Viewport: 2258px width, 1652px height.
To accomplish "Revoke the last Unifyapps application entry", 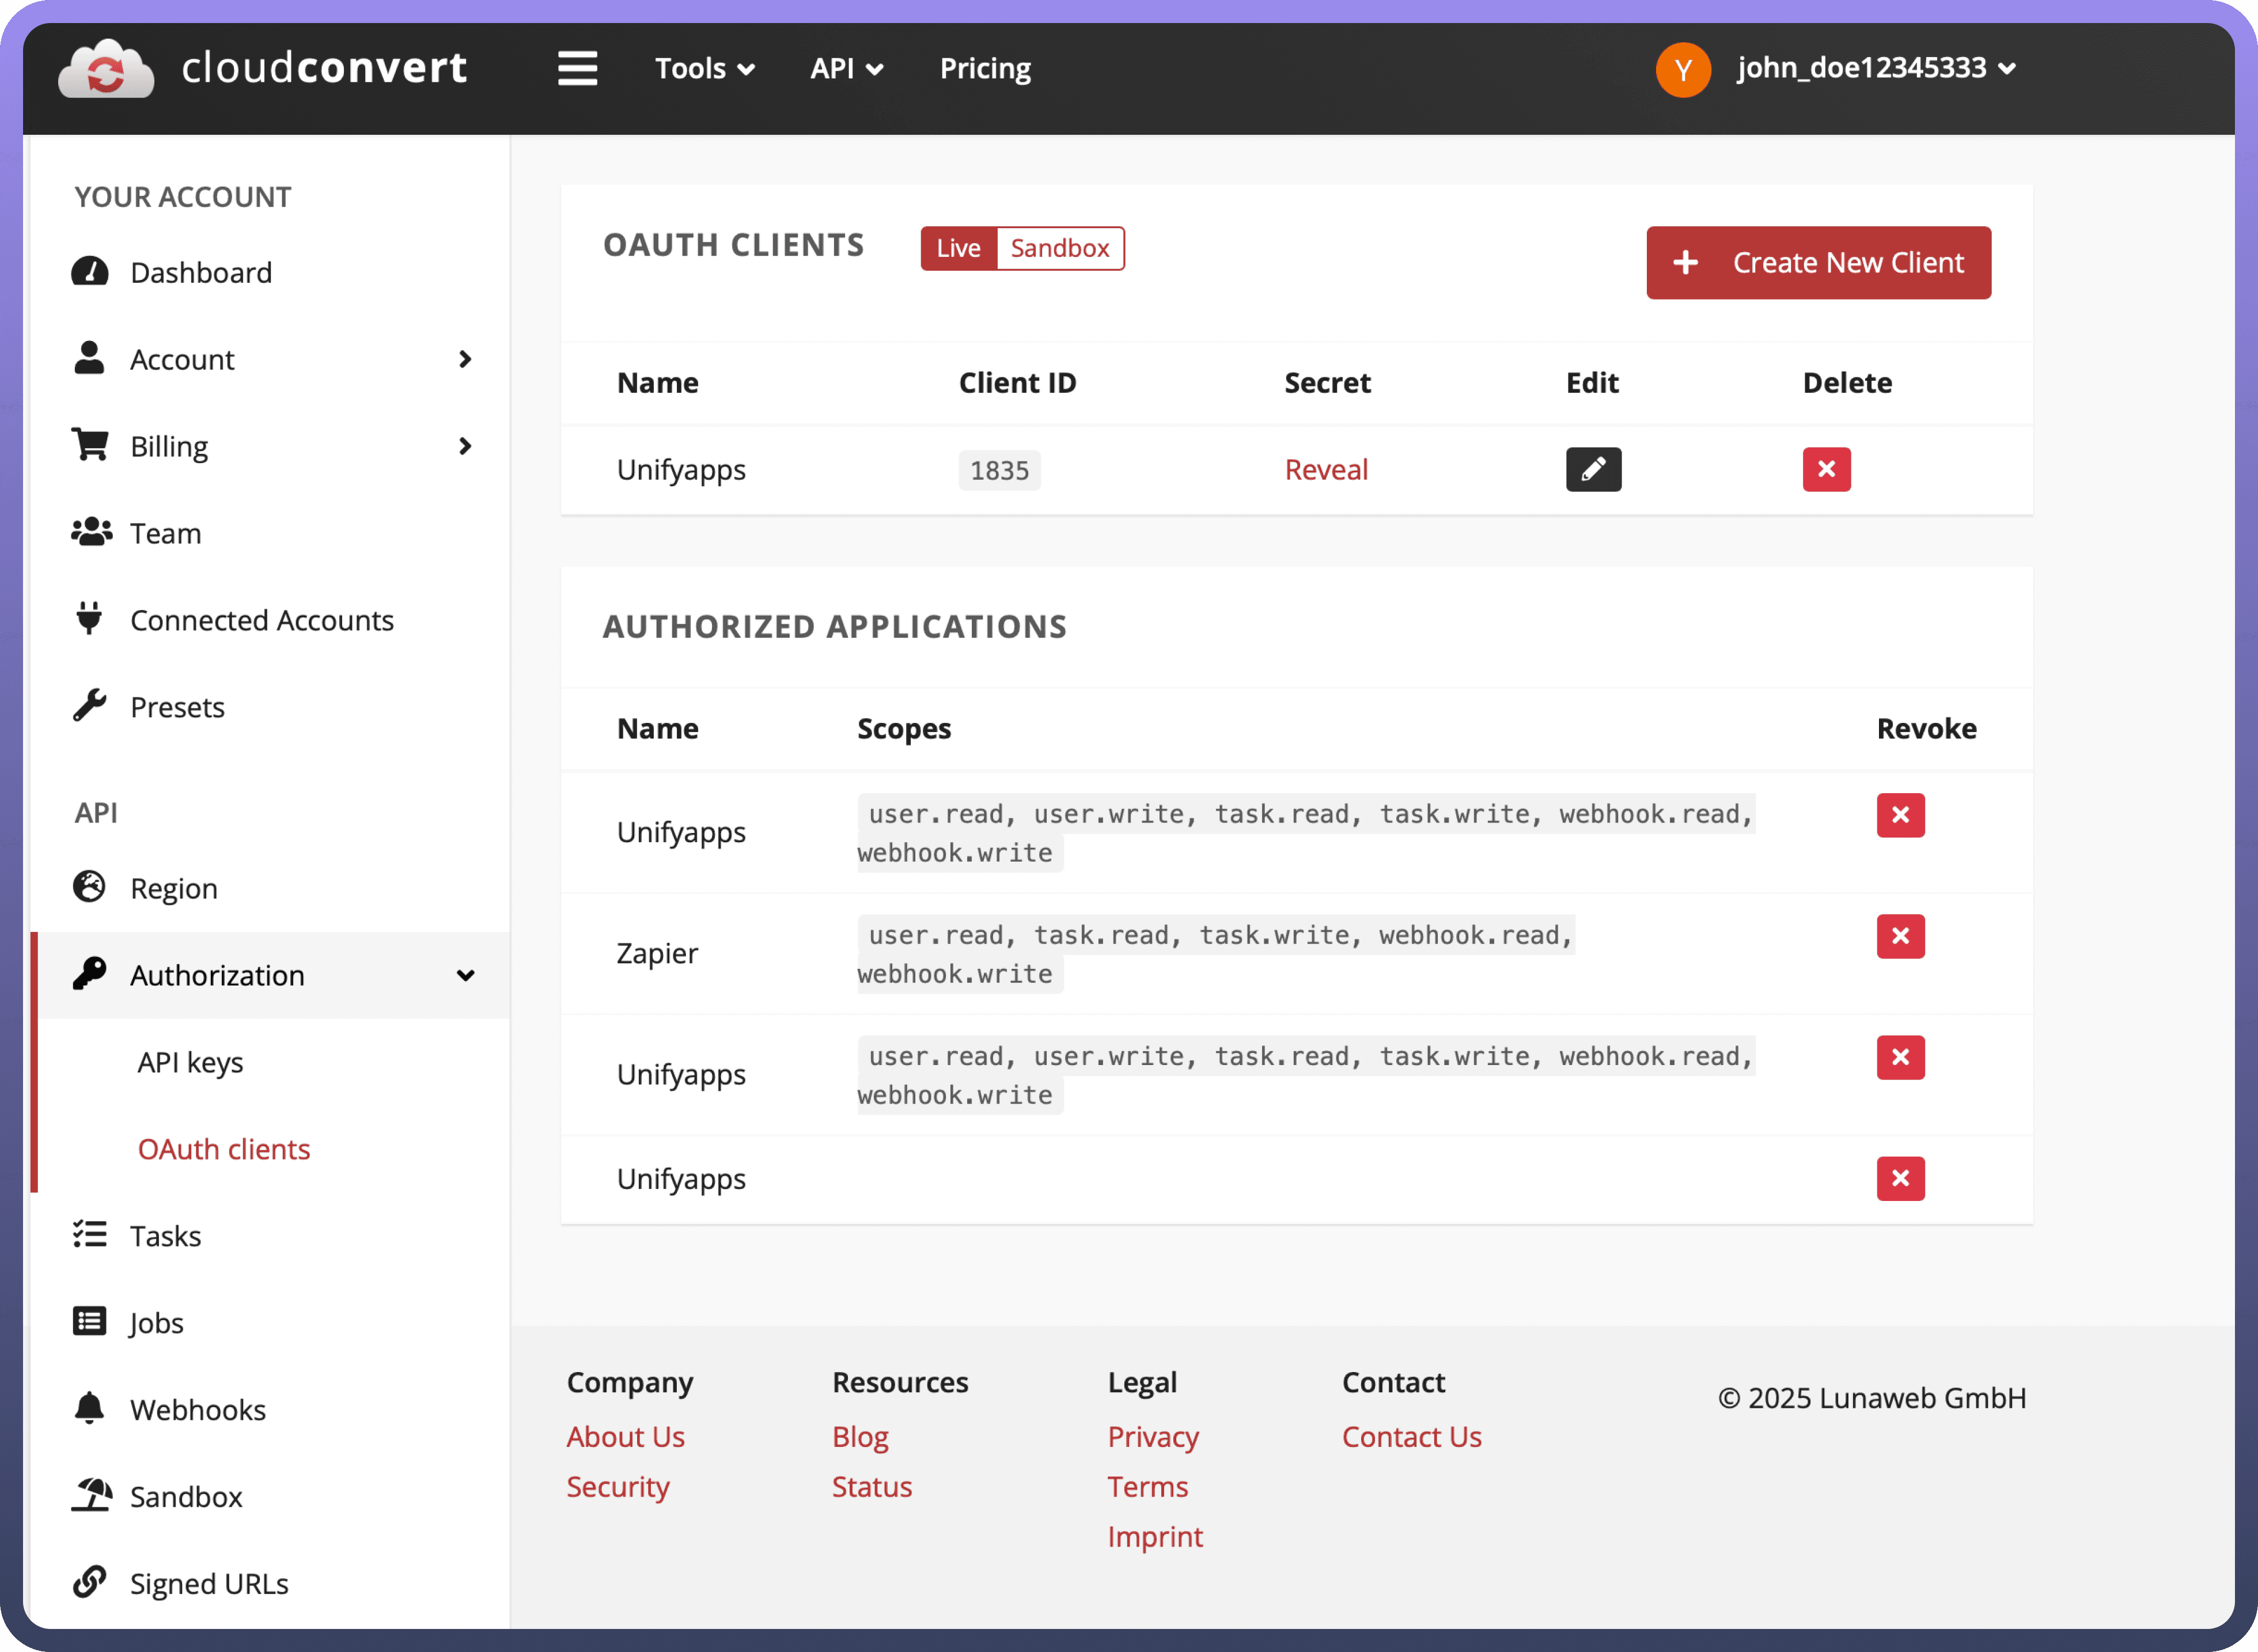I will 1900,1178.
